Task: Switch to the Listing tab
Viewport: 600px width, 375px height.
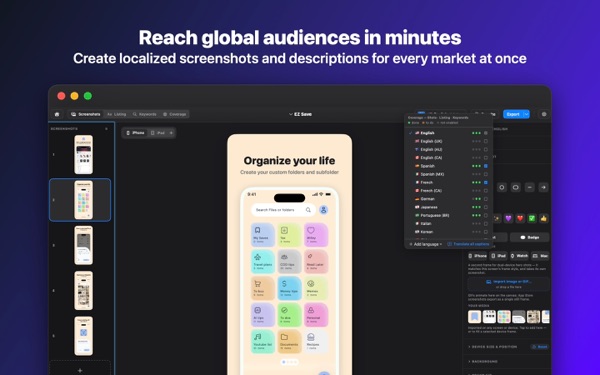Action: (117, 114)
